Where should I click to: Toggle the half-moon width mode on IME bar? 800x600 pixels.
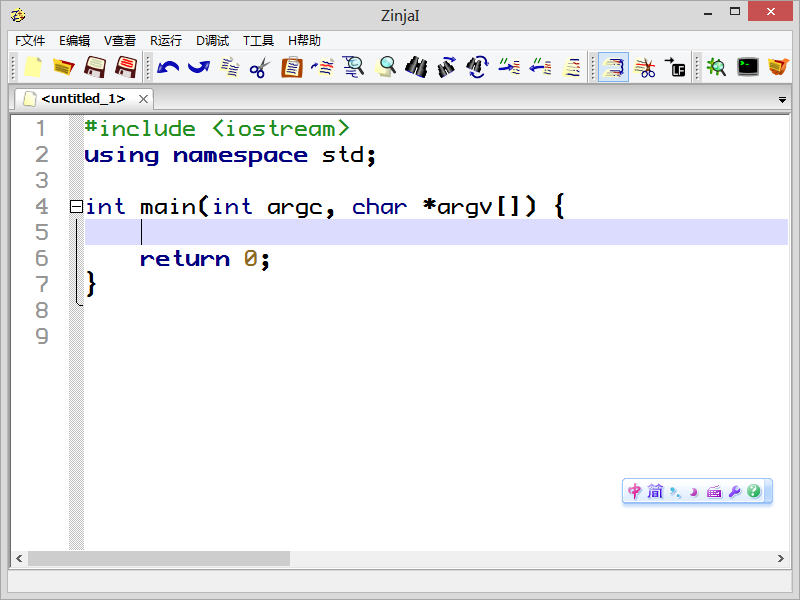(694, 492)
